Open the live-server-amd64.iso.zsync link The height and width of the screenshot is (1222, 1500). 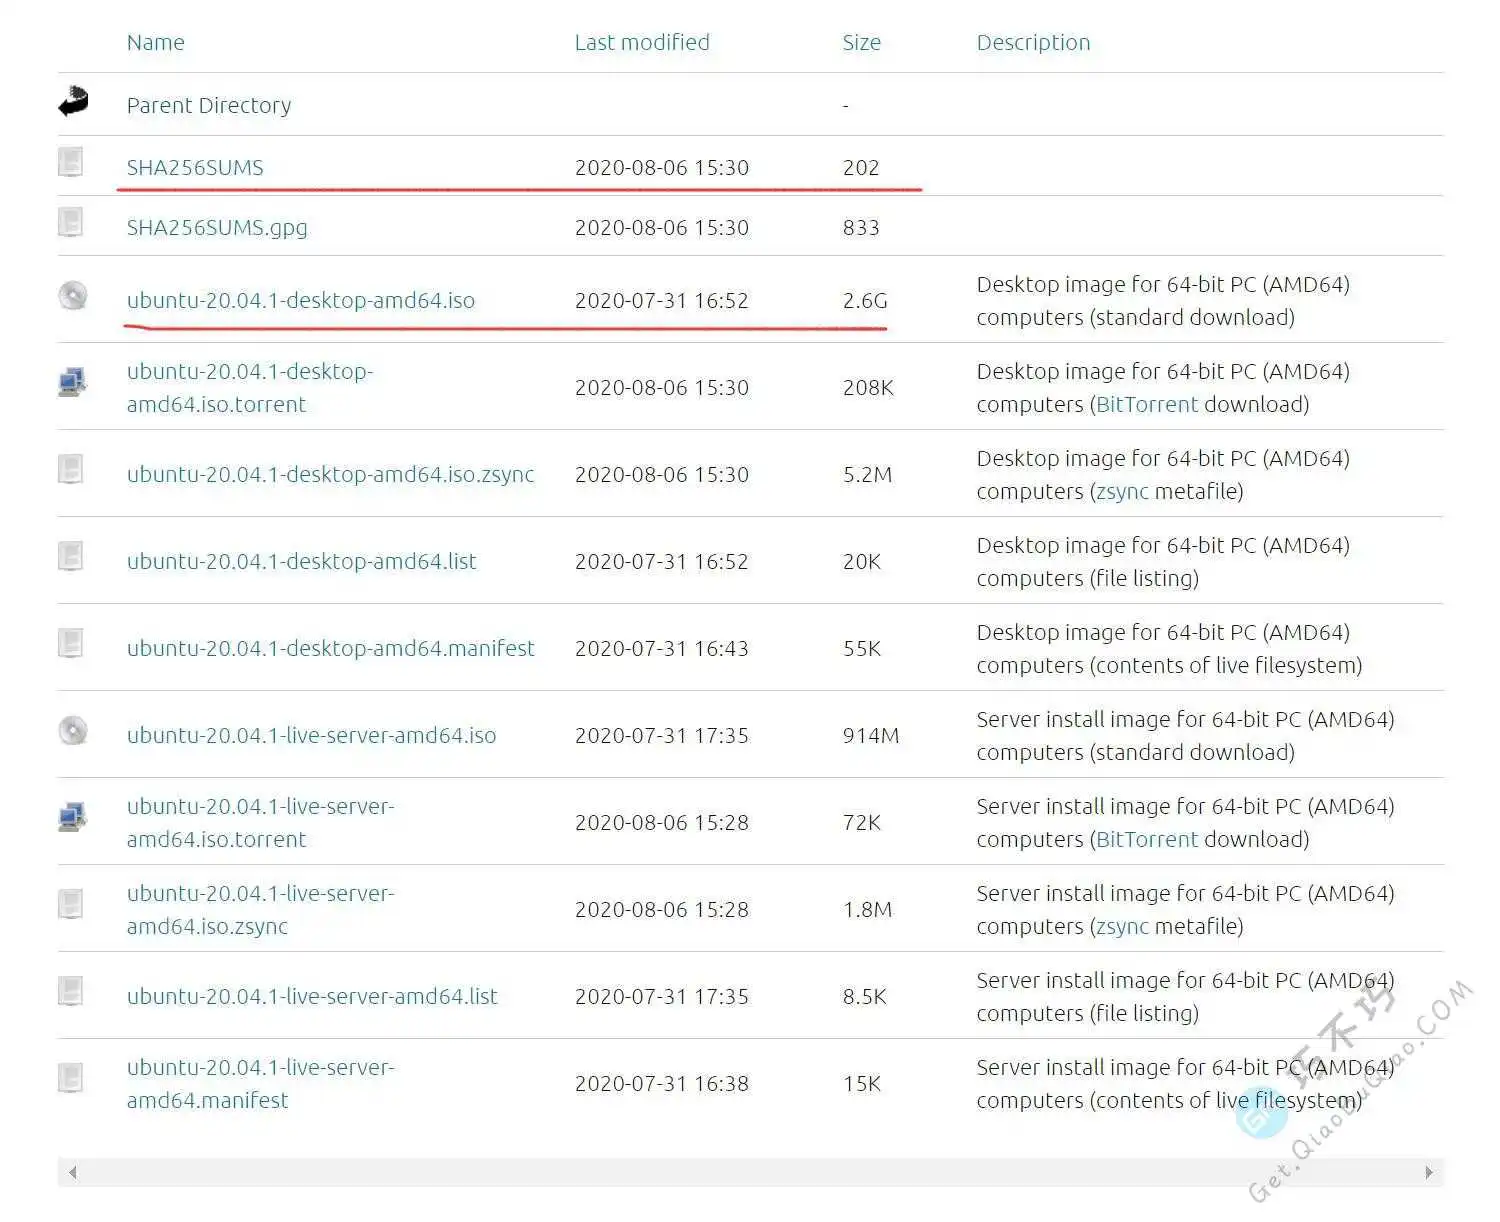[261, 909]
